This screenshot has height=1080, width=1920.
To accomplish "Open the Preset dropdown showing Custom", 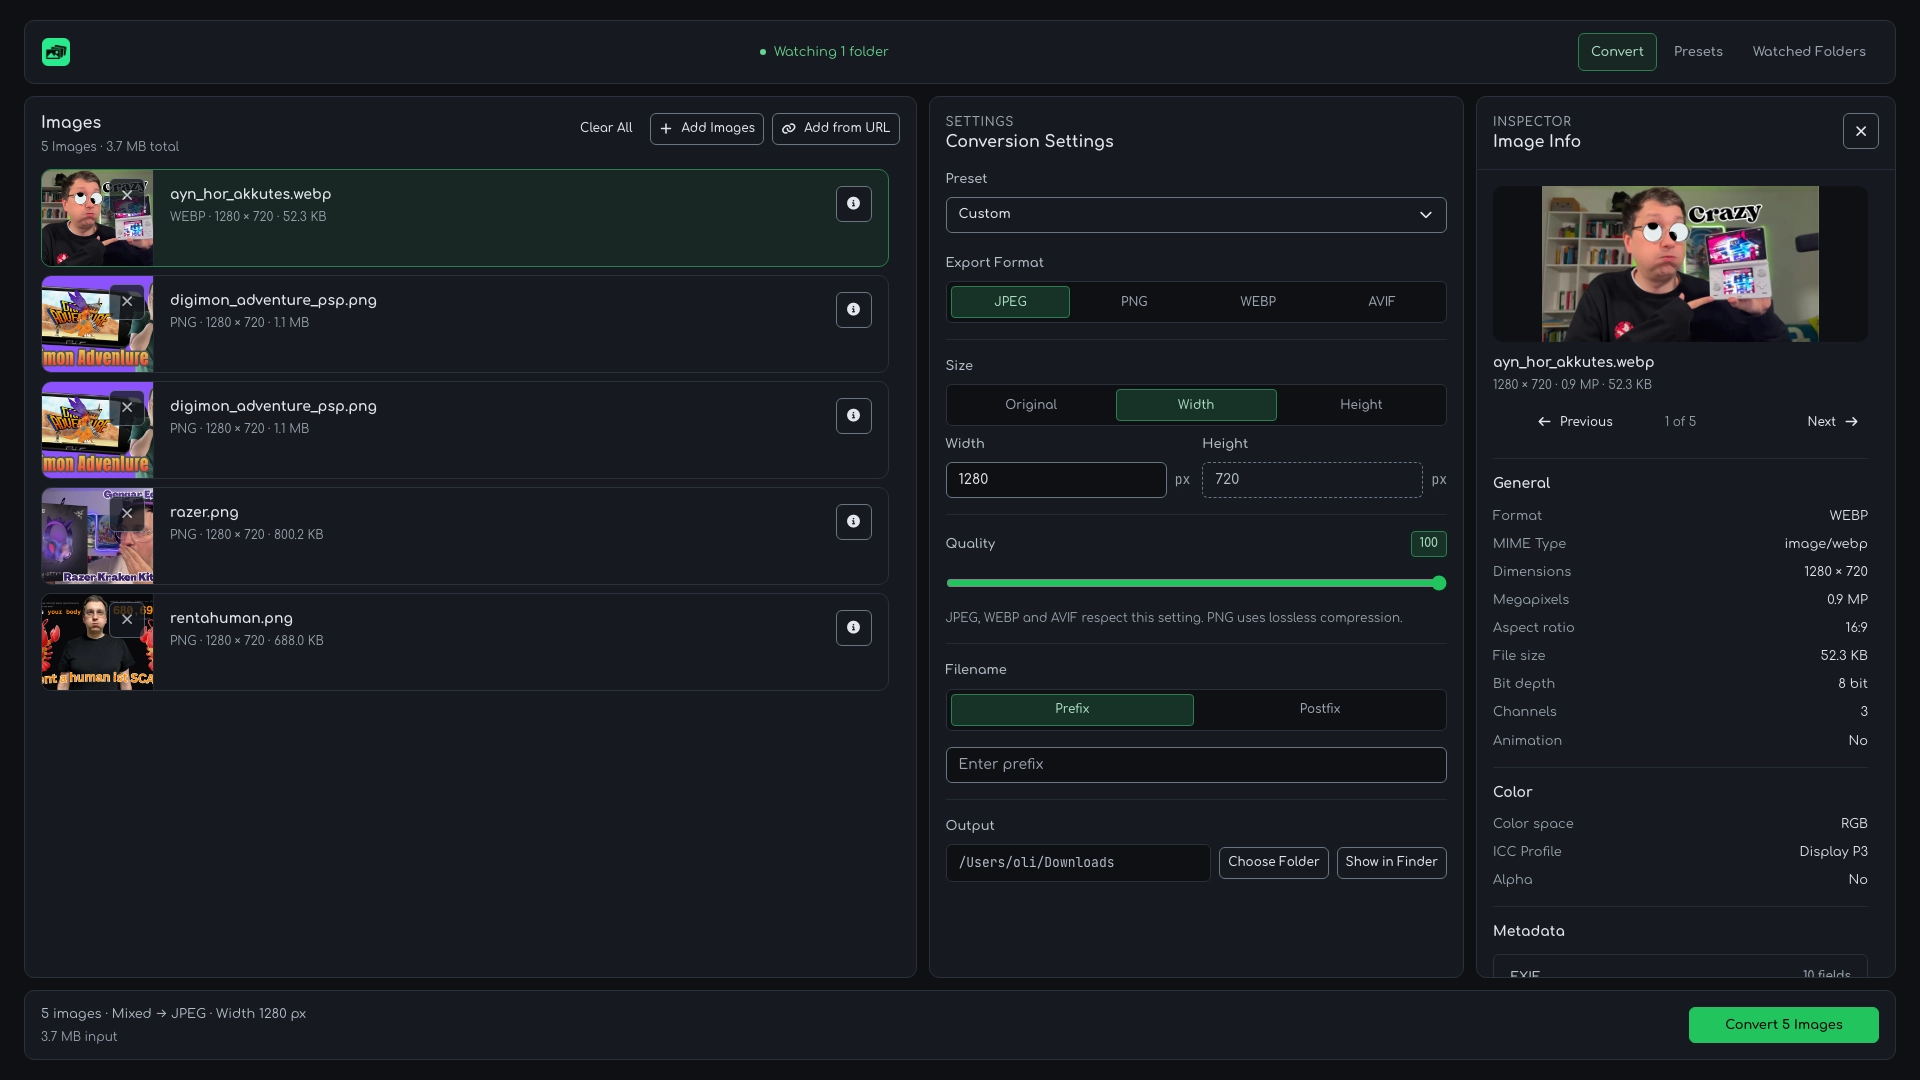I will tap(1196, 215).
